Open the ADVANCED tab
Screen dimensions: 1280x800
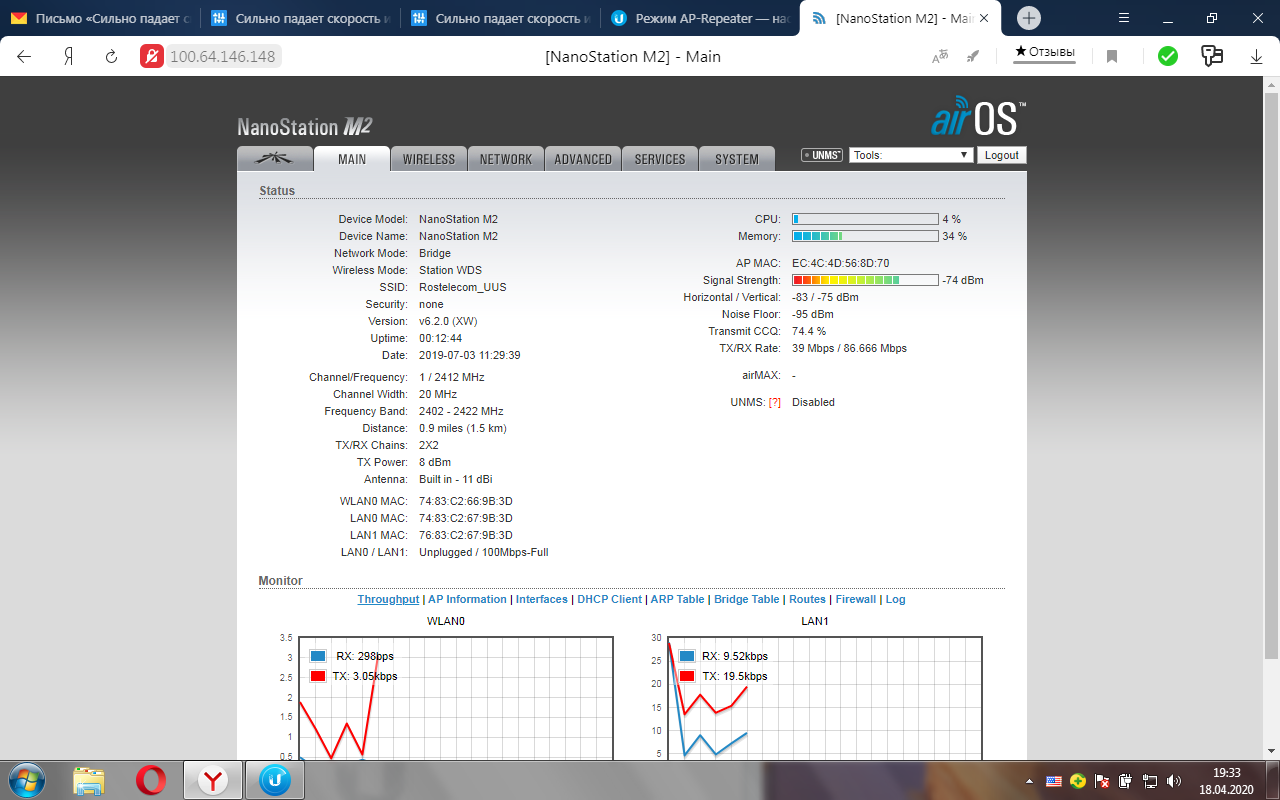coord(583,159)
